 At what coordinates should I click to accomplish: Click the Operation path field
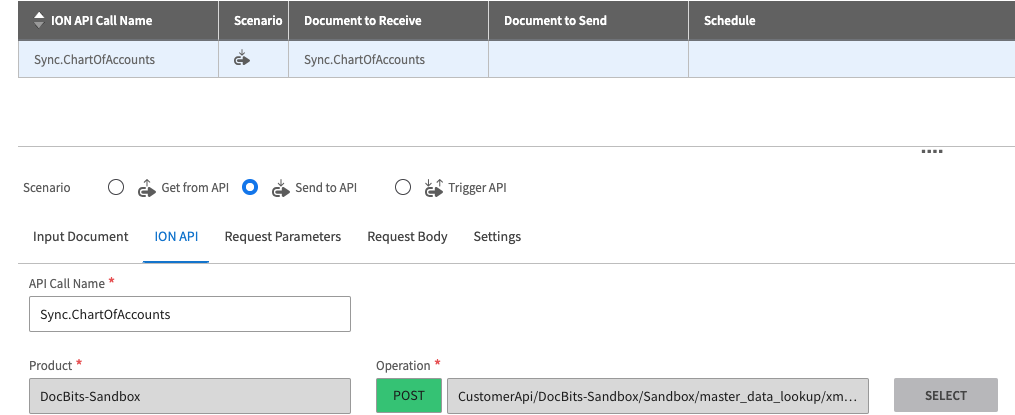(x=657, y=396)
